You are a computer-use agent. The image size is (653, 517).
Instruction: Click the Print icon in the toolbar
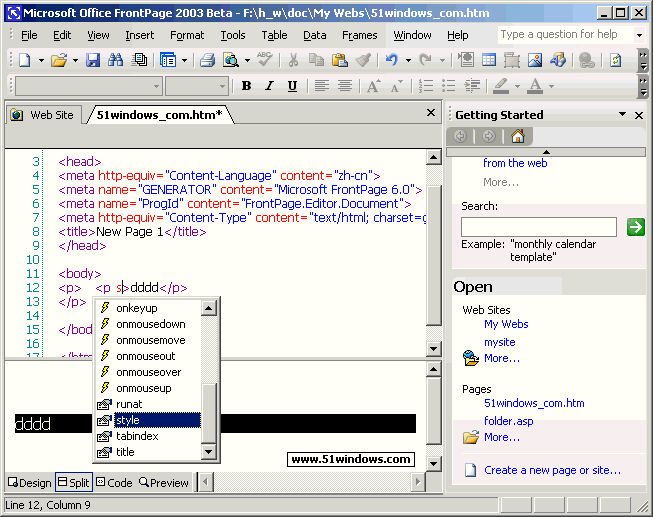(207, 60)
